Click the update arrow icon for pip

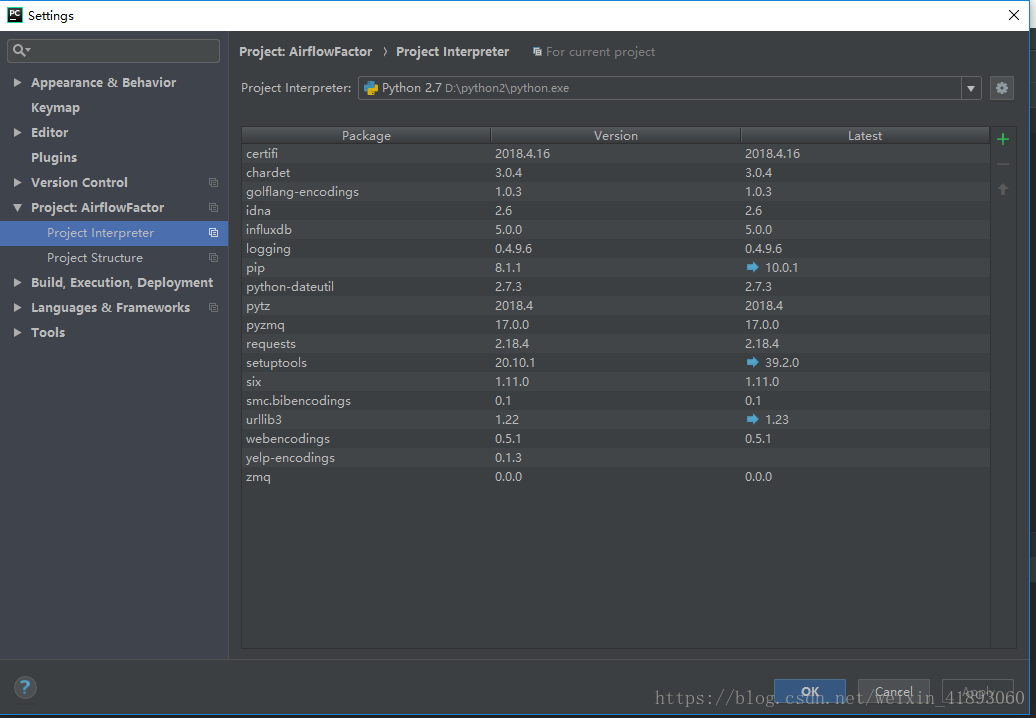(x=752, y=268)
